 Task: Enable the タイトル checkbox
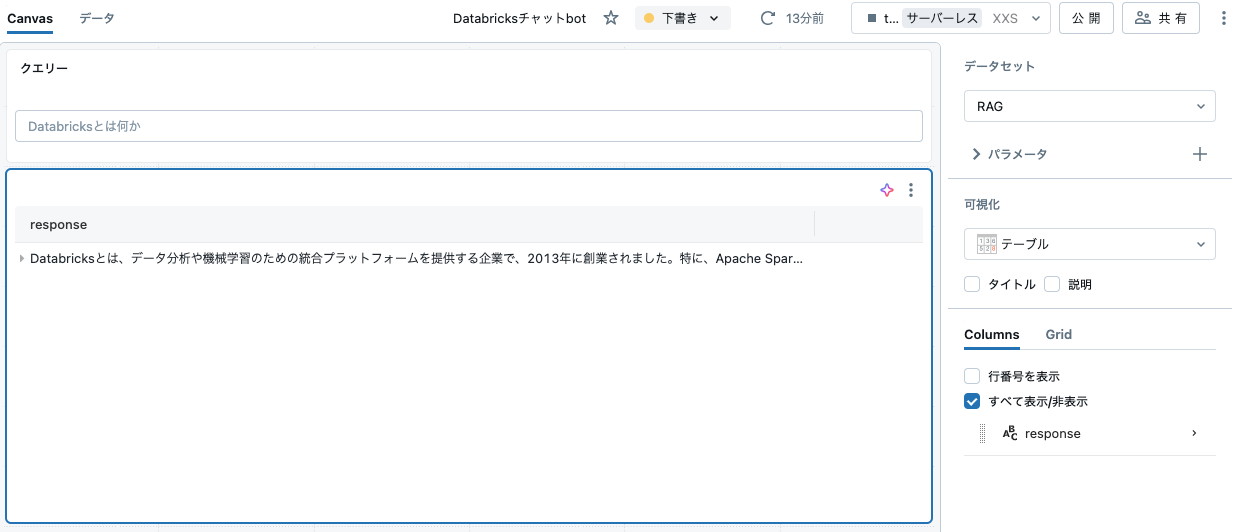click(972, 284)
